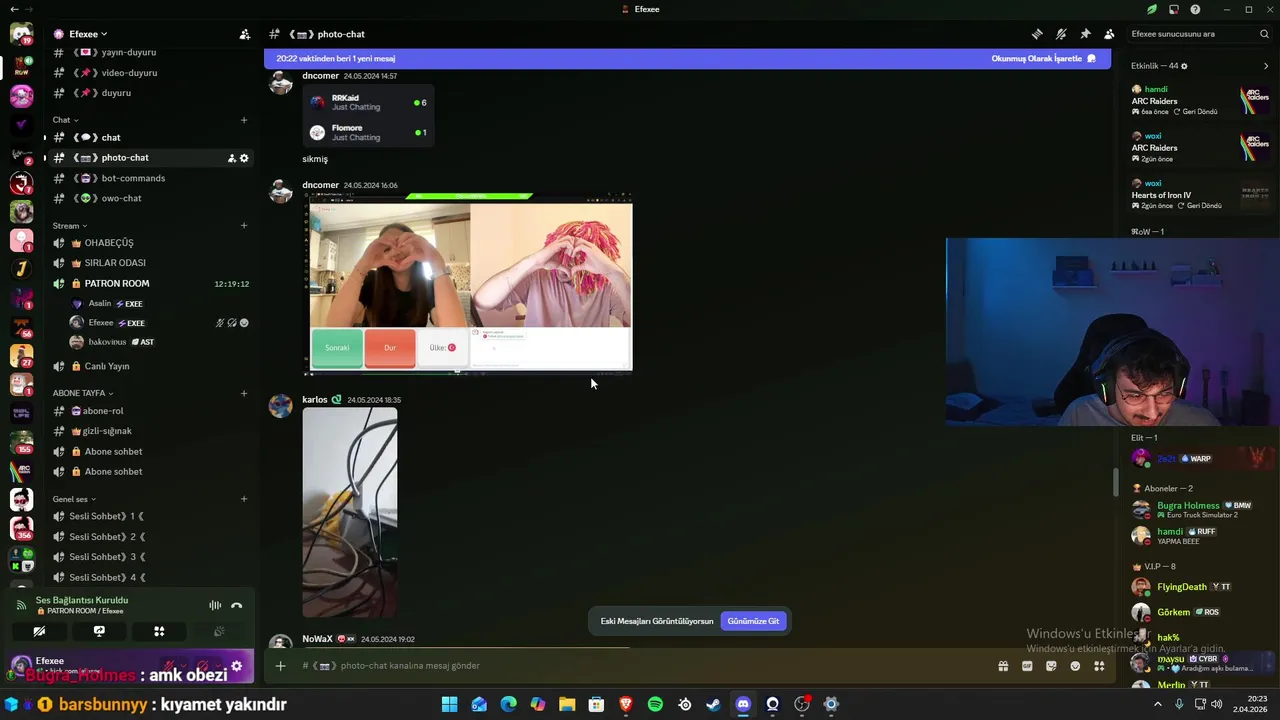Open the gift icon in message bar
1280x720 pixels.
(1003, 666)
